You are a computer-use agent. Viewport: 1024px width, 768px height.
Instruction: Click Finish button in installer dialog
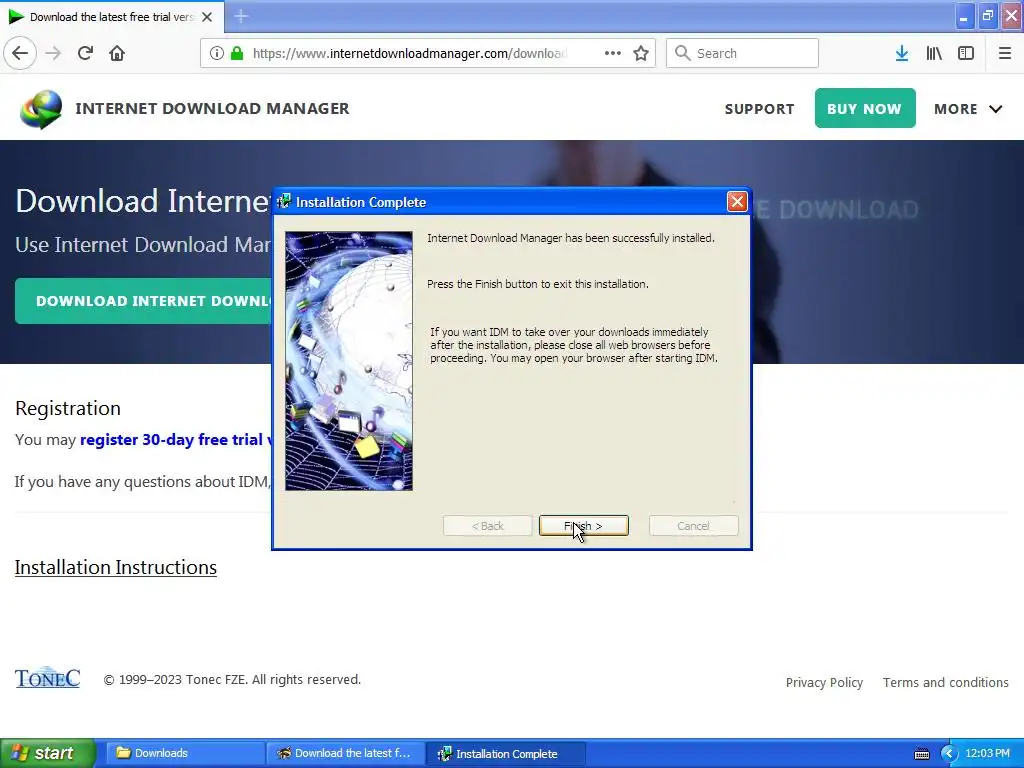coord(583,526)
